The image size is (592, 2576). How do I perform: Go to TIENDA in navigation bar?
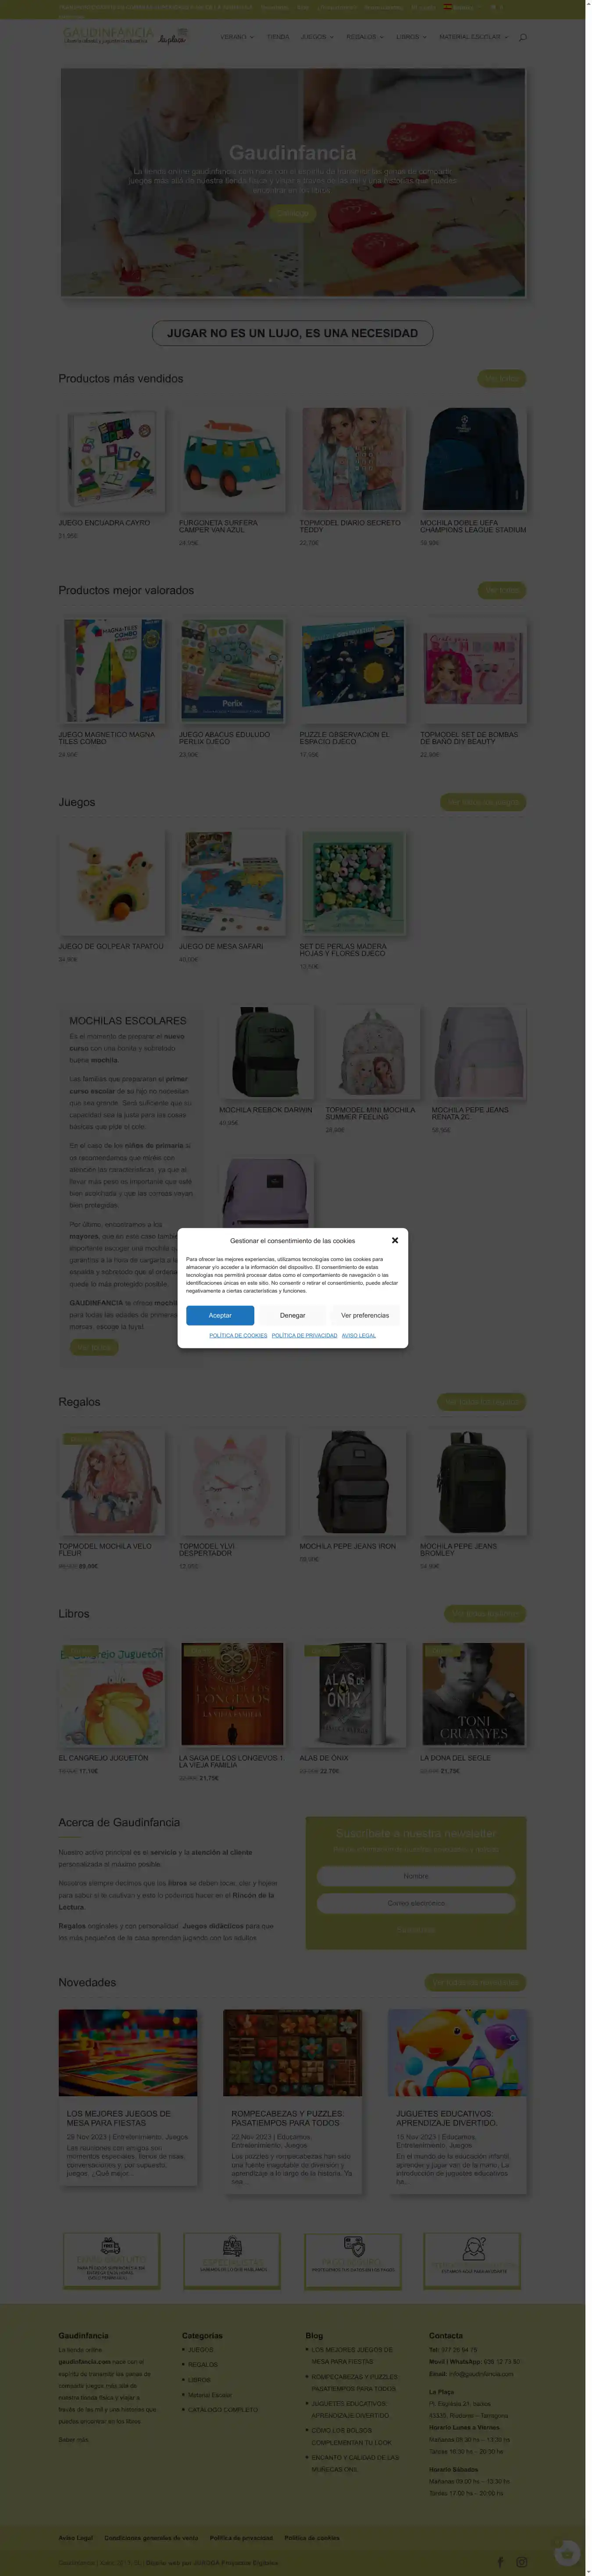pyautogui.click(x=277, y=37)
